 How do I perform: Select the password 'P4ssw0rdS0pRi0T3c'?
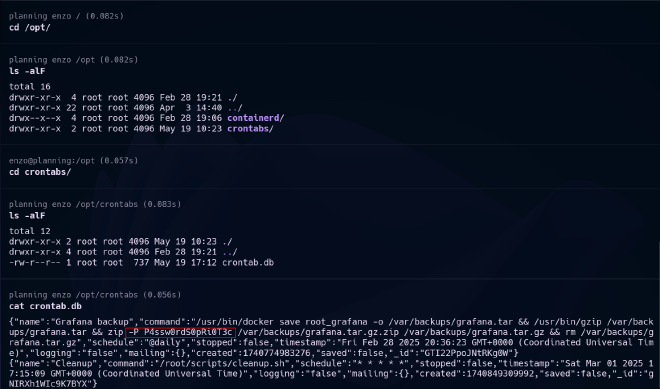tap(188, 333)
